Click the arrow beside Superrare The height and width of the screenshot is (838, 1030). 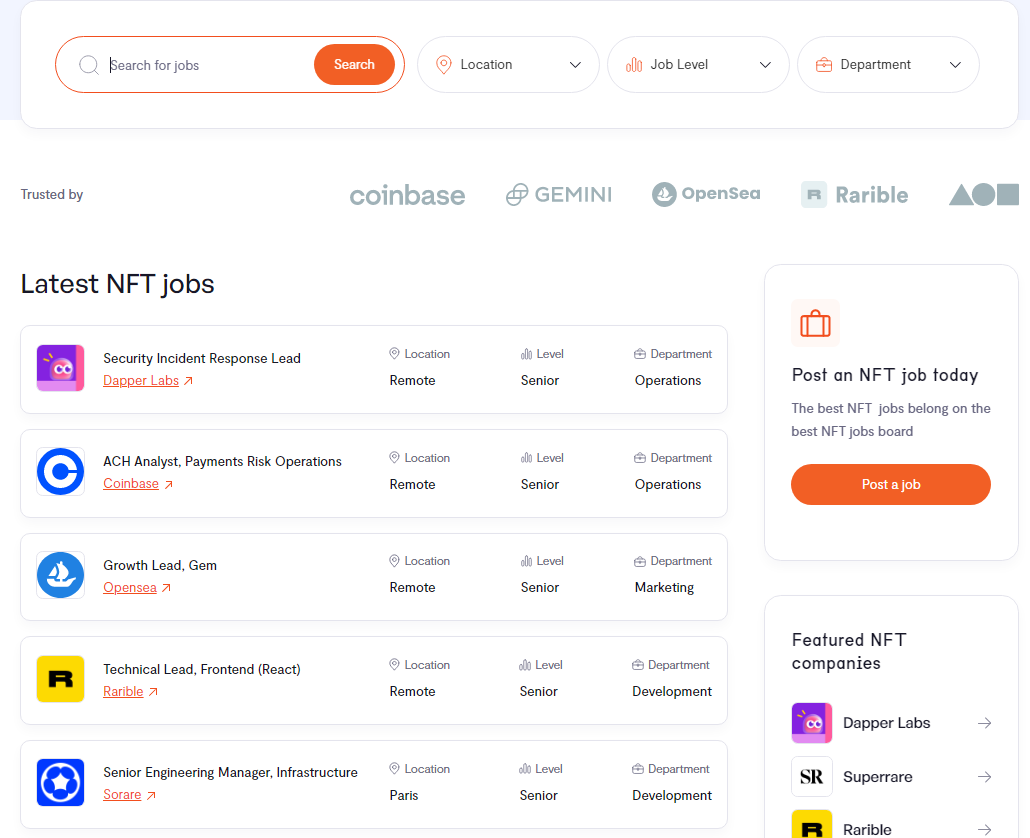pos(984,777)
